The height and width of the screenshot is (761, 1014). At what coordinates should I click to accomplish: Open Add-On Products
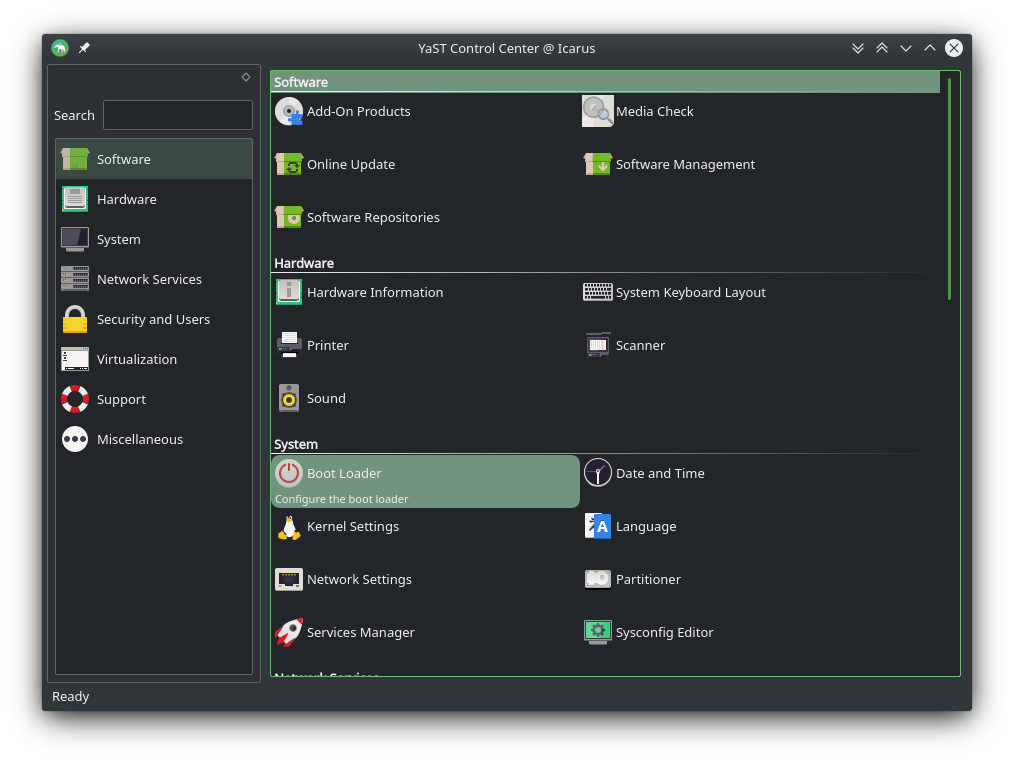point(357,111)
